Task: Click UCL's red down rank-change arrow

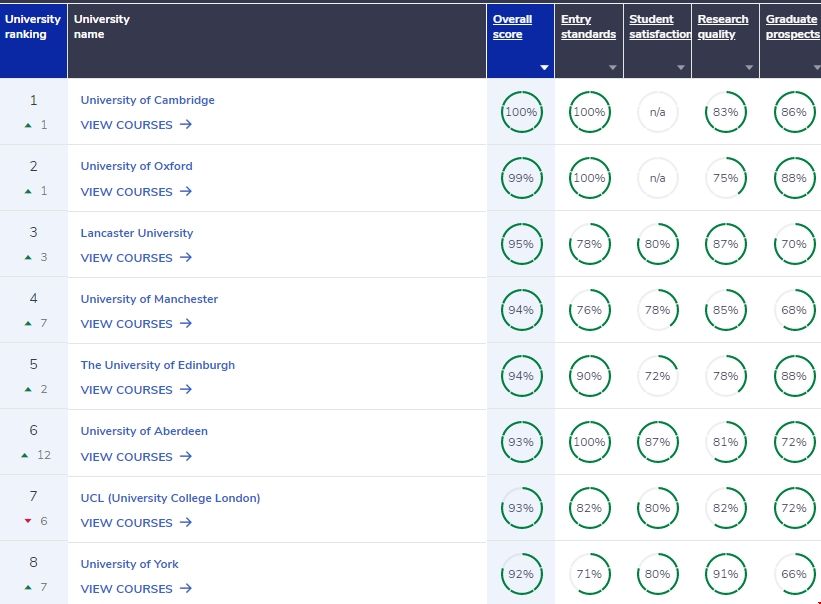Action: [28, 522]
